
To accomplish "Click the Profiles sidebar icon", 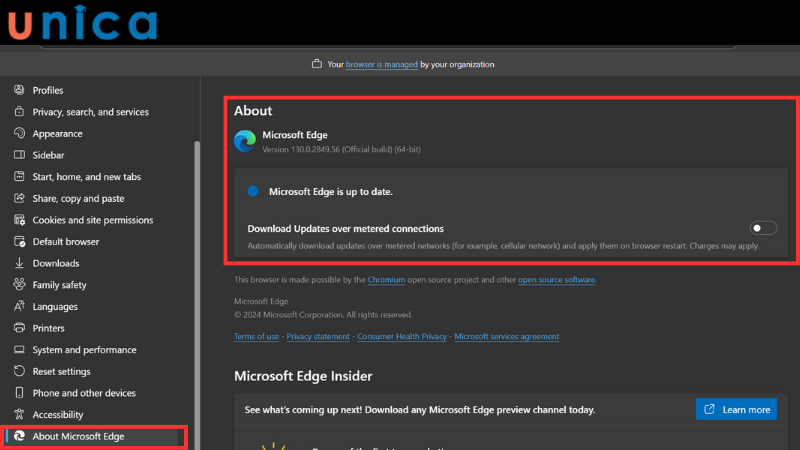I will (19, 90).
